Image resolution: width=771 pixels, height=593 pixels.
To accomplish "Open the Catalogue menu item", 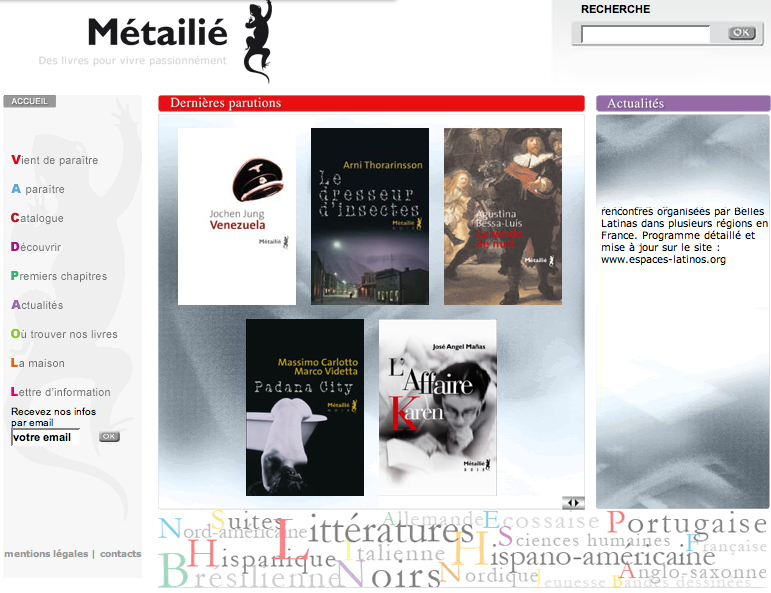I will point(37,218).
